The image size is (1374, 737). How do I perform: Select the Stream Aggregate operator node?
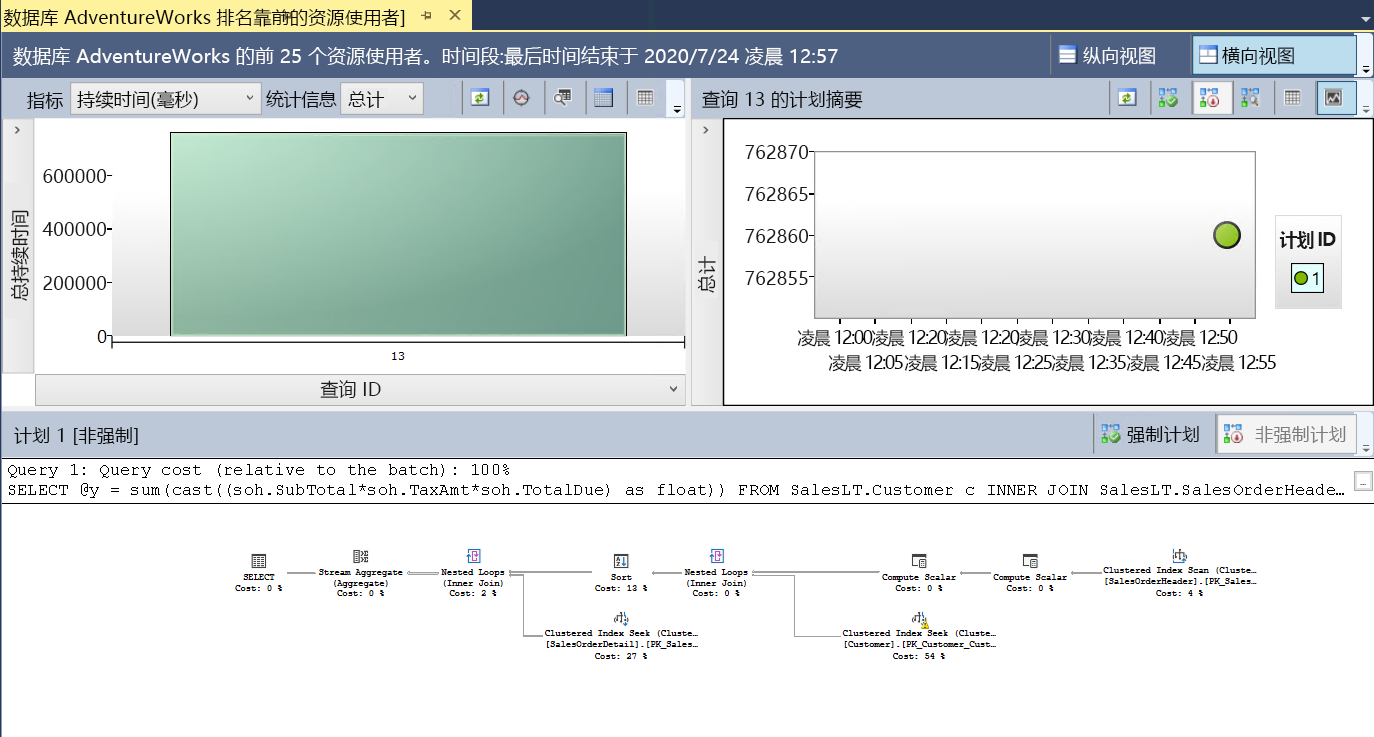(x=361, y=572)
